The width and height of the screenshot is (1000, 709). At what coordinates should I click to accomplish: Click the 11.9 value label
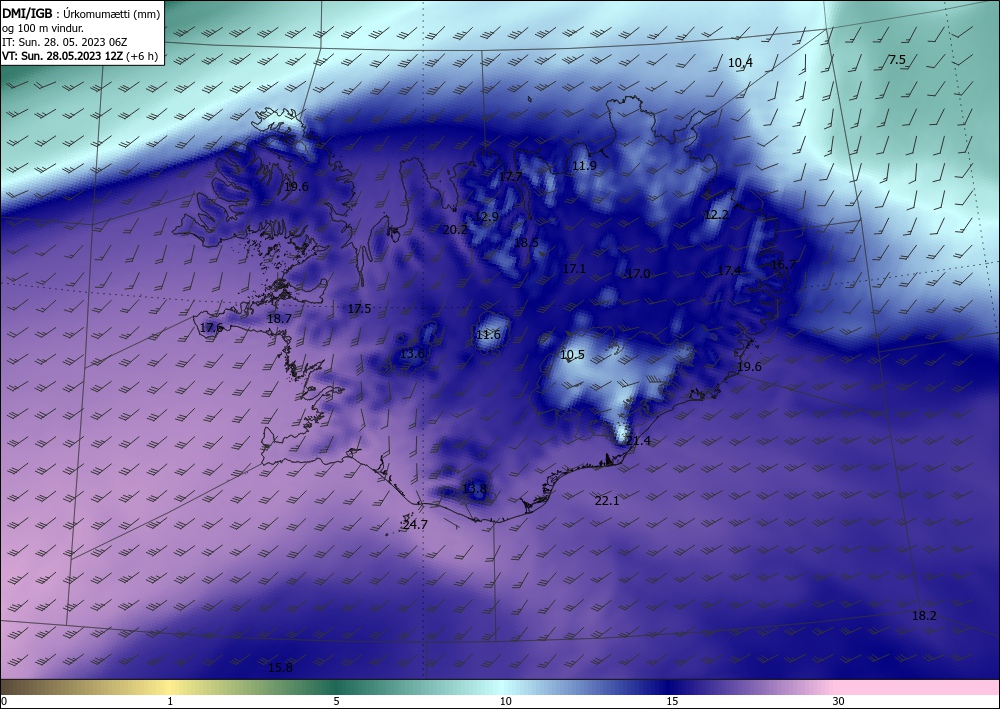pos(584,166)
